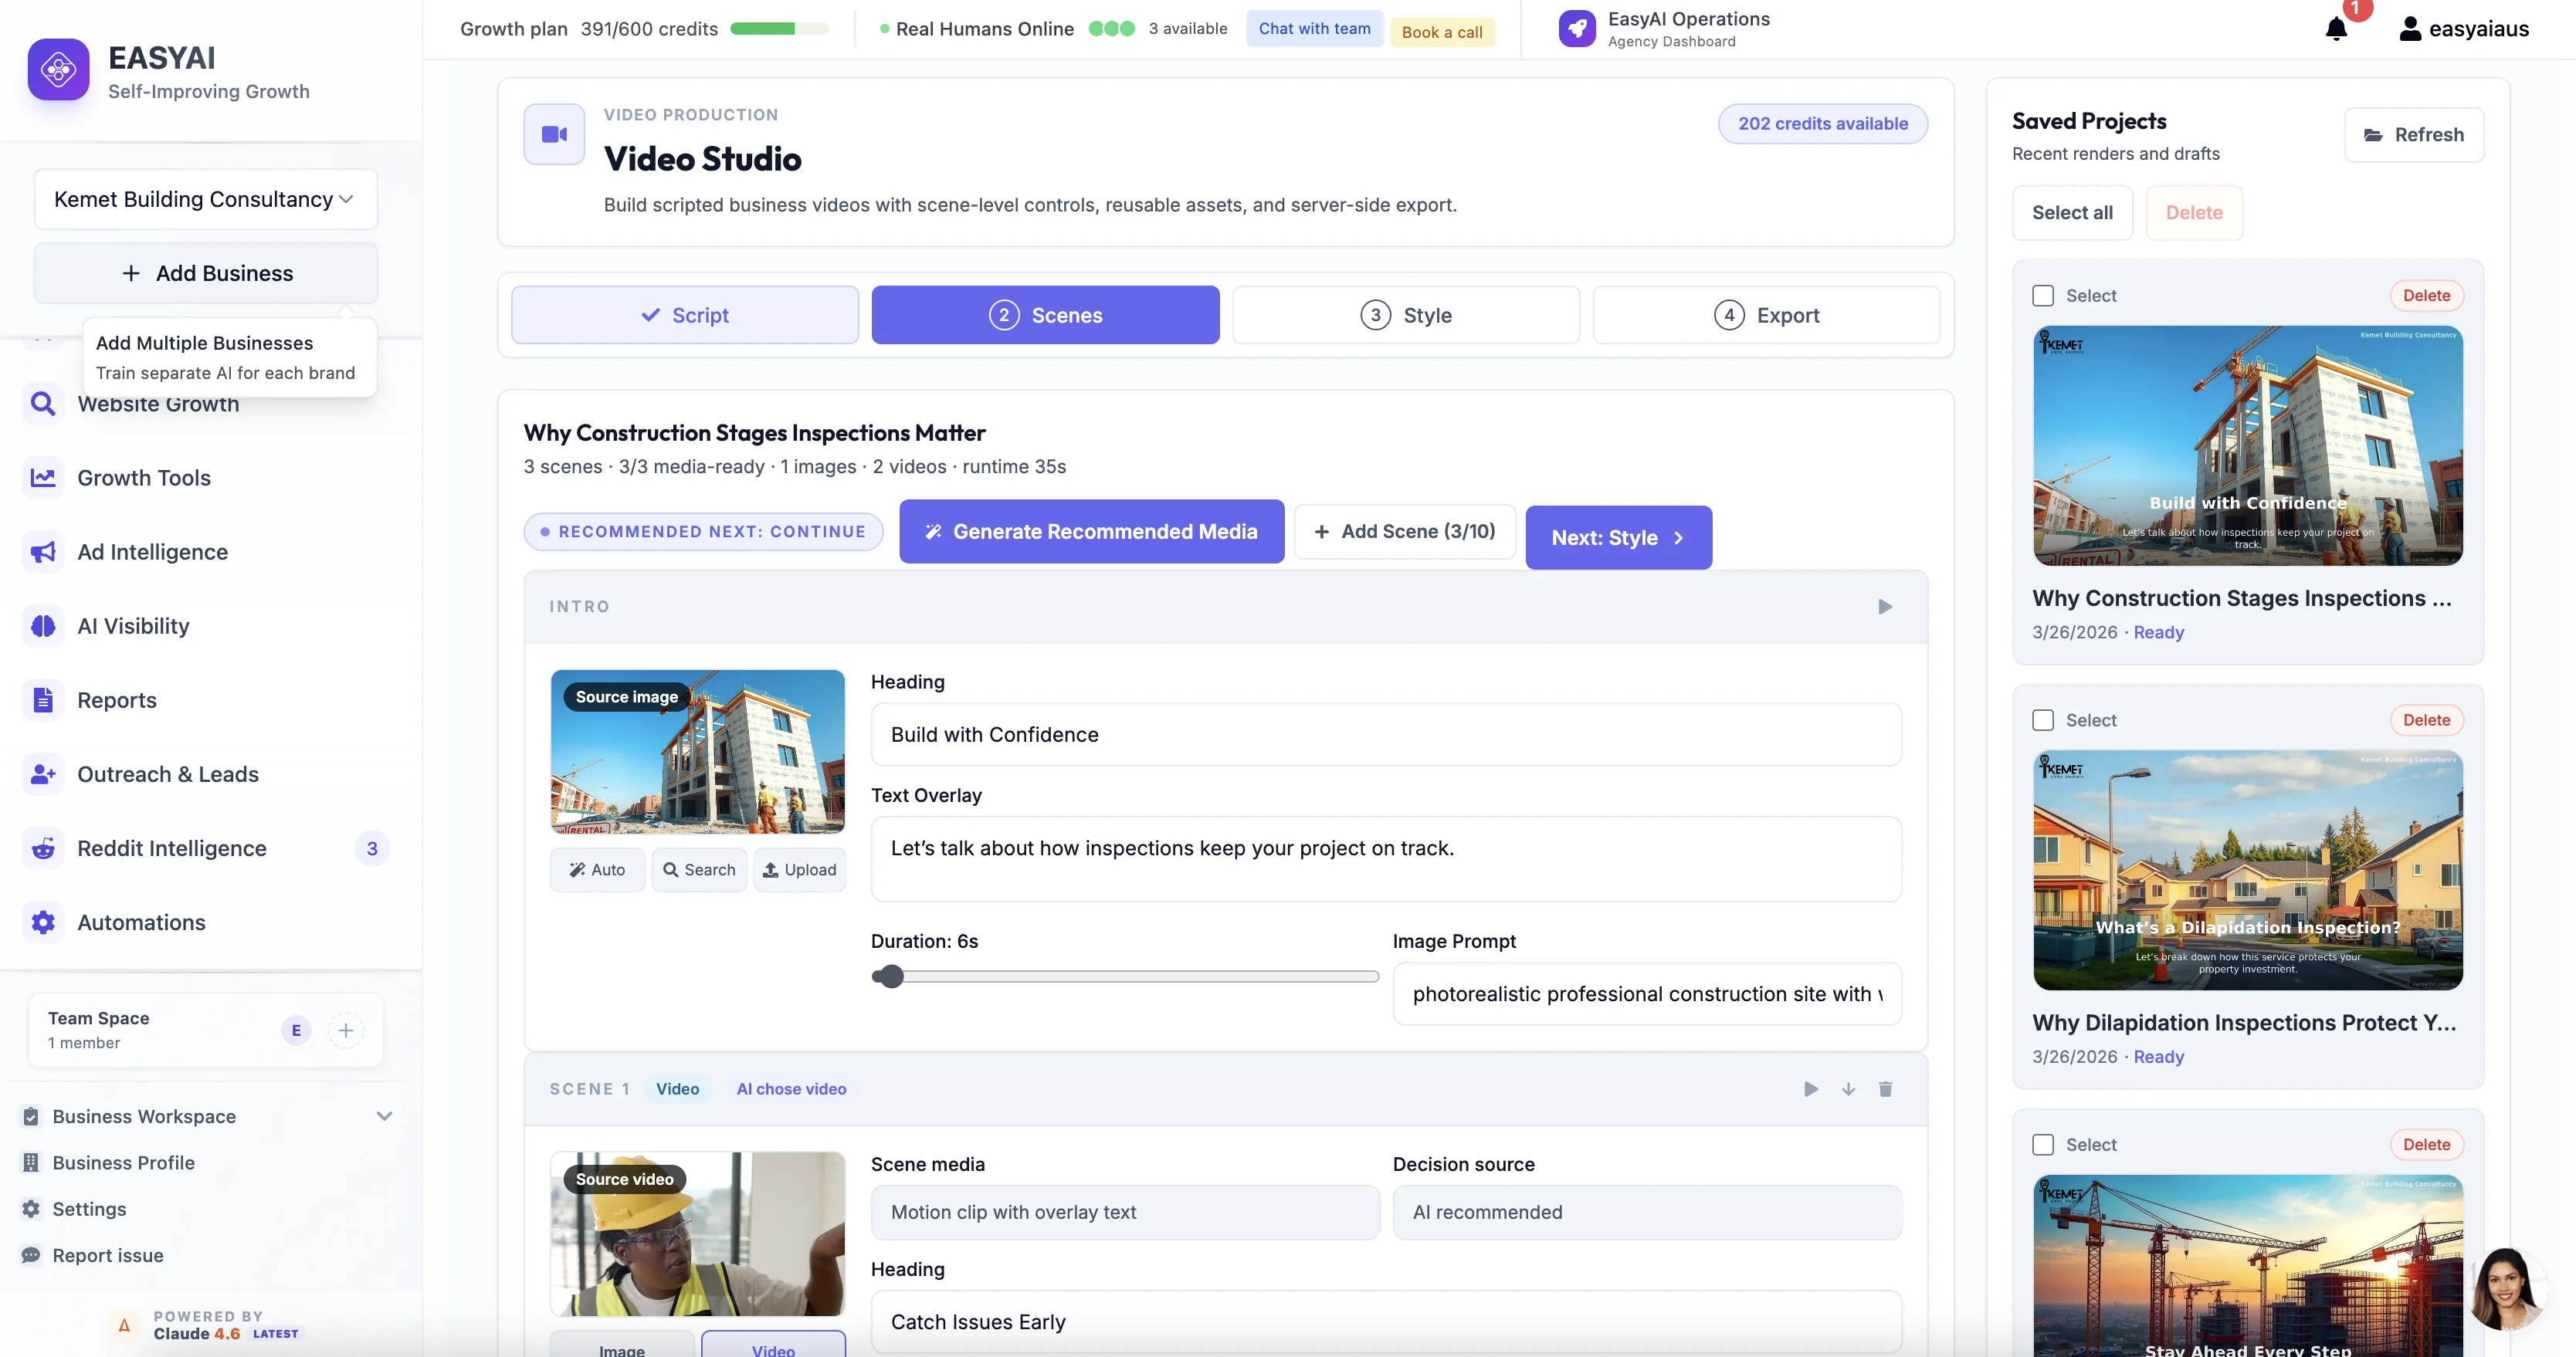The width and height of the screenshot is (2576, 1357).
Task: Check the Select box on Stay Ahead project
Action: pos(2044,1144)
